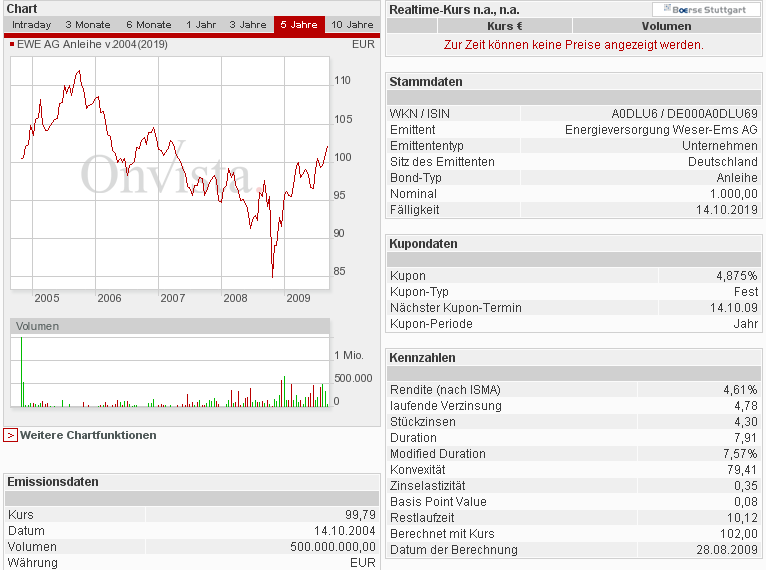The image size is (766, 570).
Task: Click the Chart panel heading
Action: pos(22,9)
